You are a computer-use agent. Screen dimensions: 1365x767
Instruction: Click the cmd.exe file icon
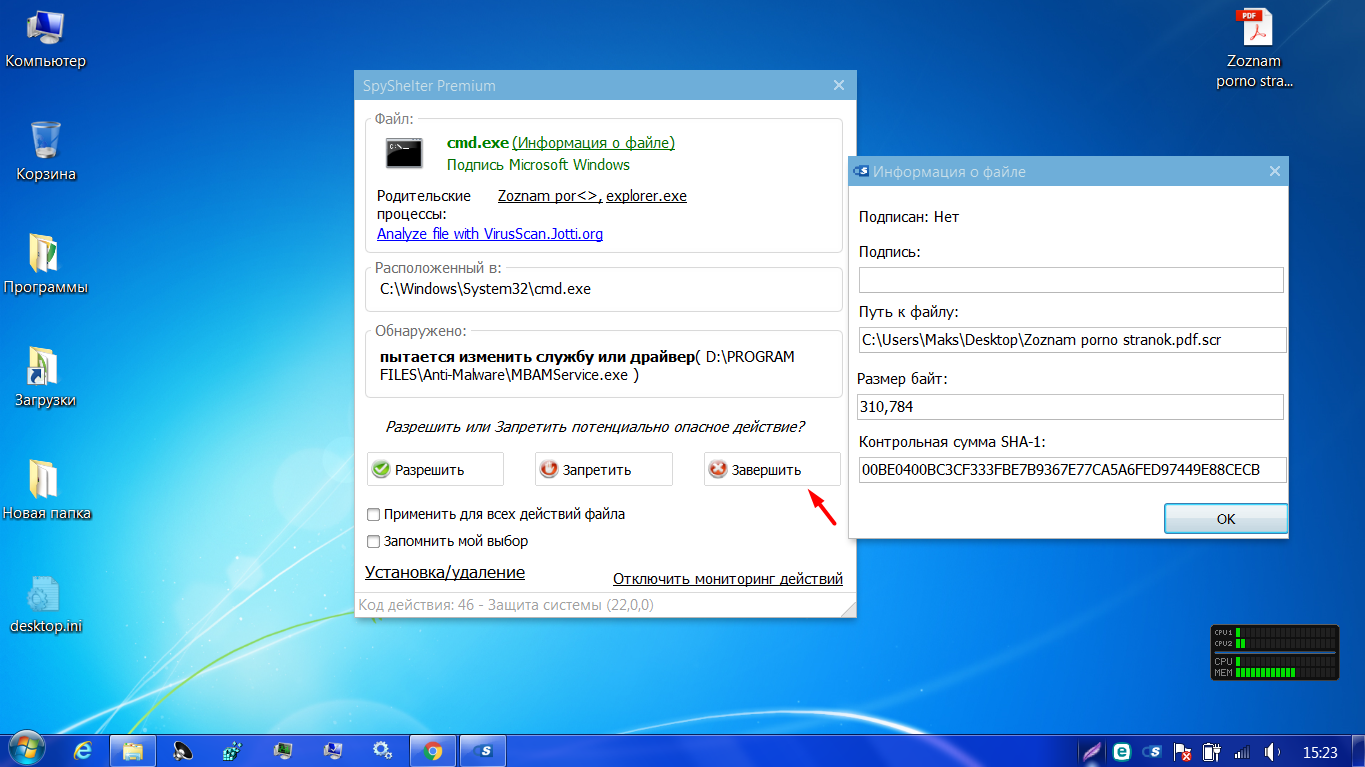[x=404, y=153]
